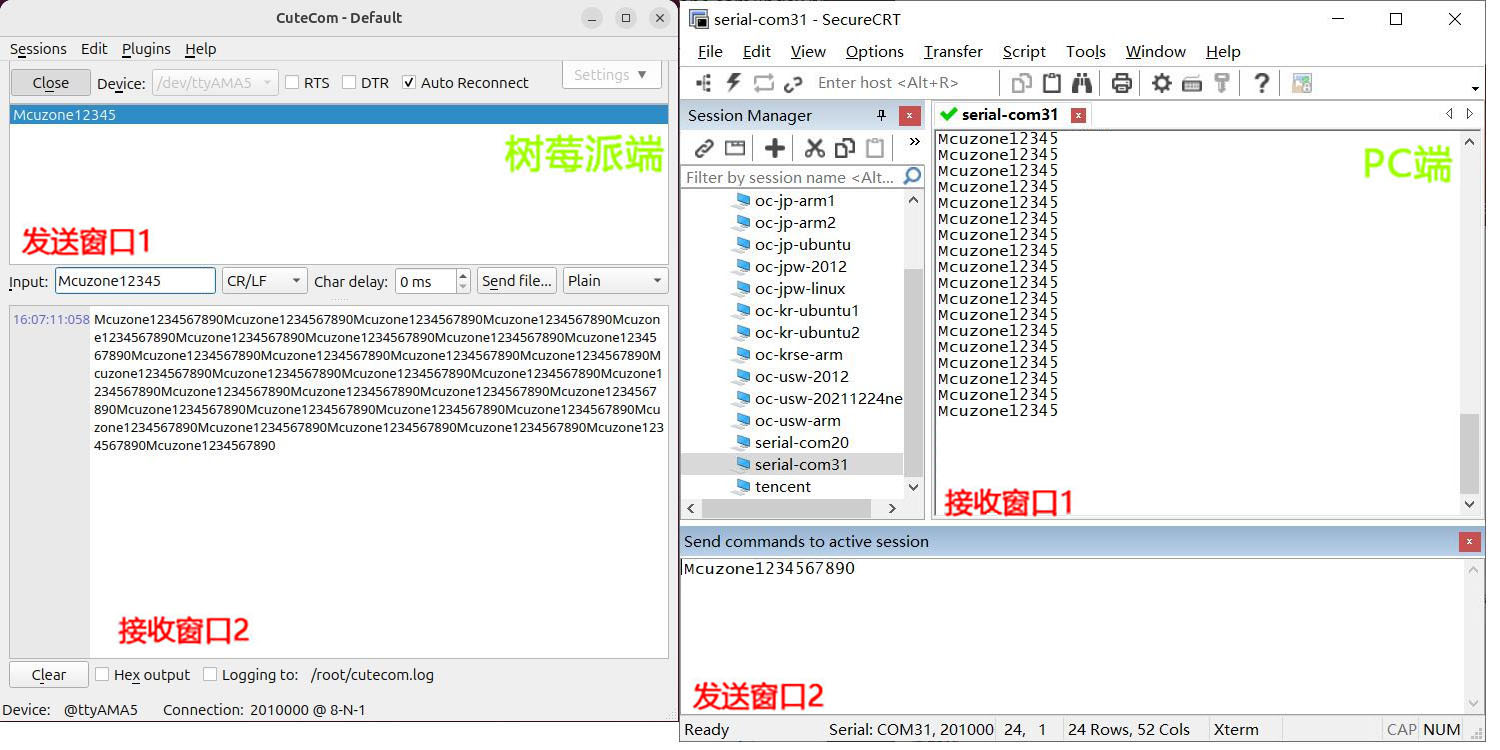Click the Session Manager Cut scissors icon
Viewport: 1500px width, 750px height.
pos(815,149)
